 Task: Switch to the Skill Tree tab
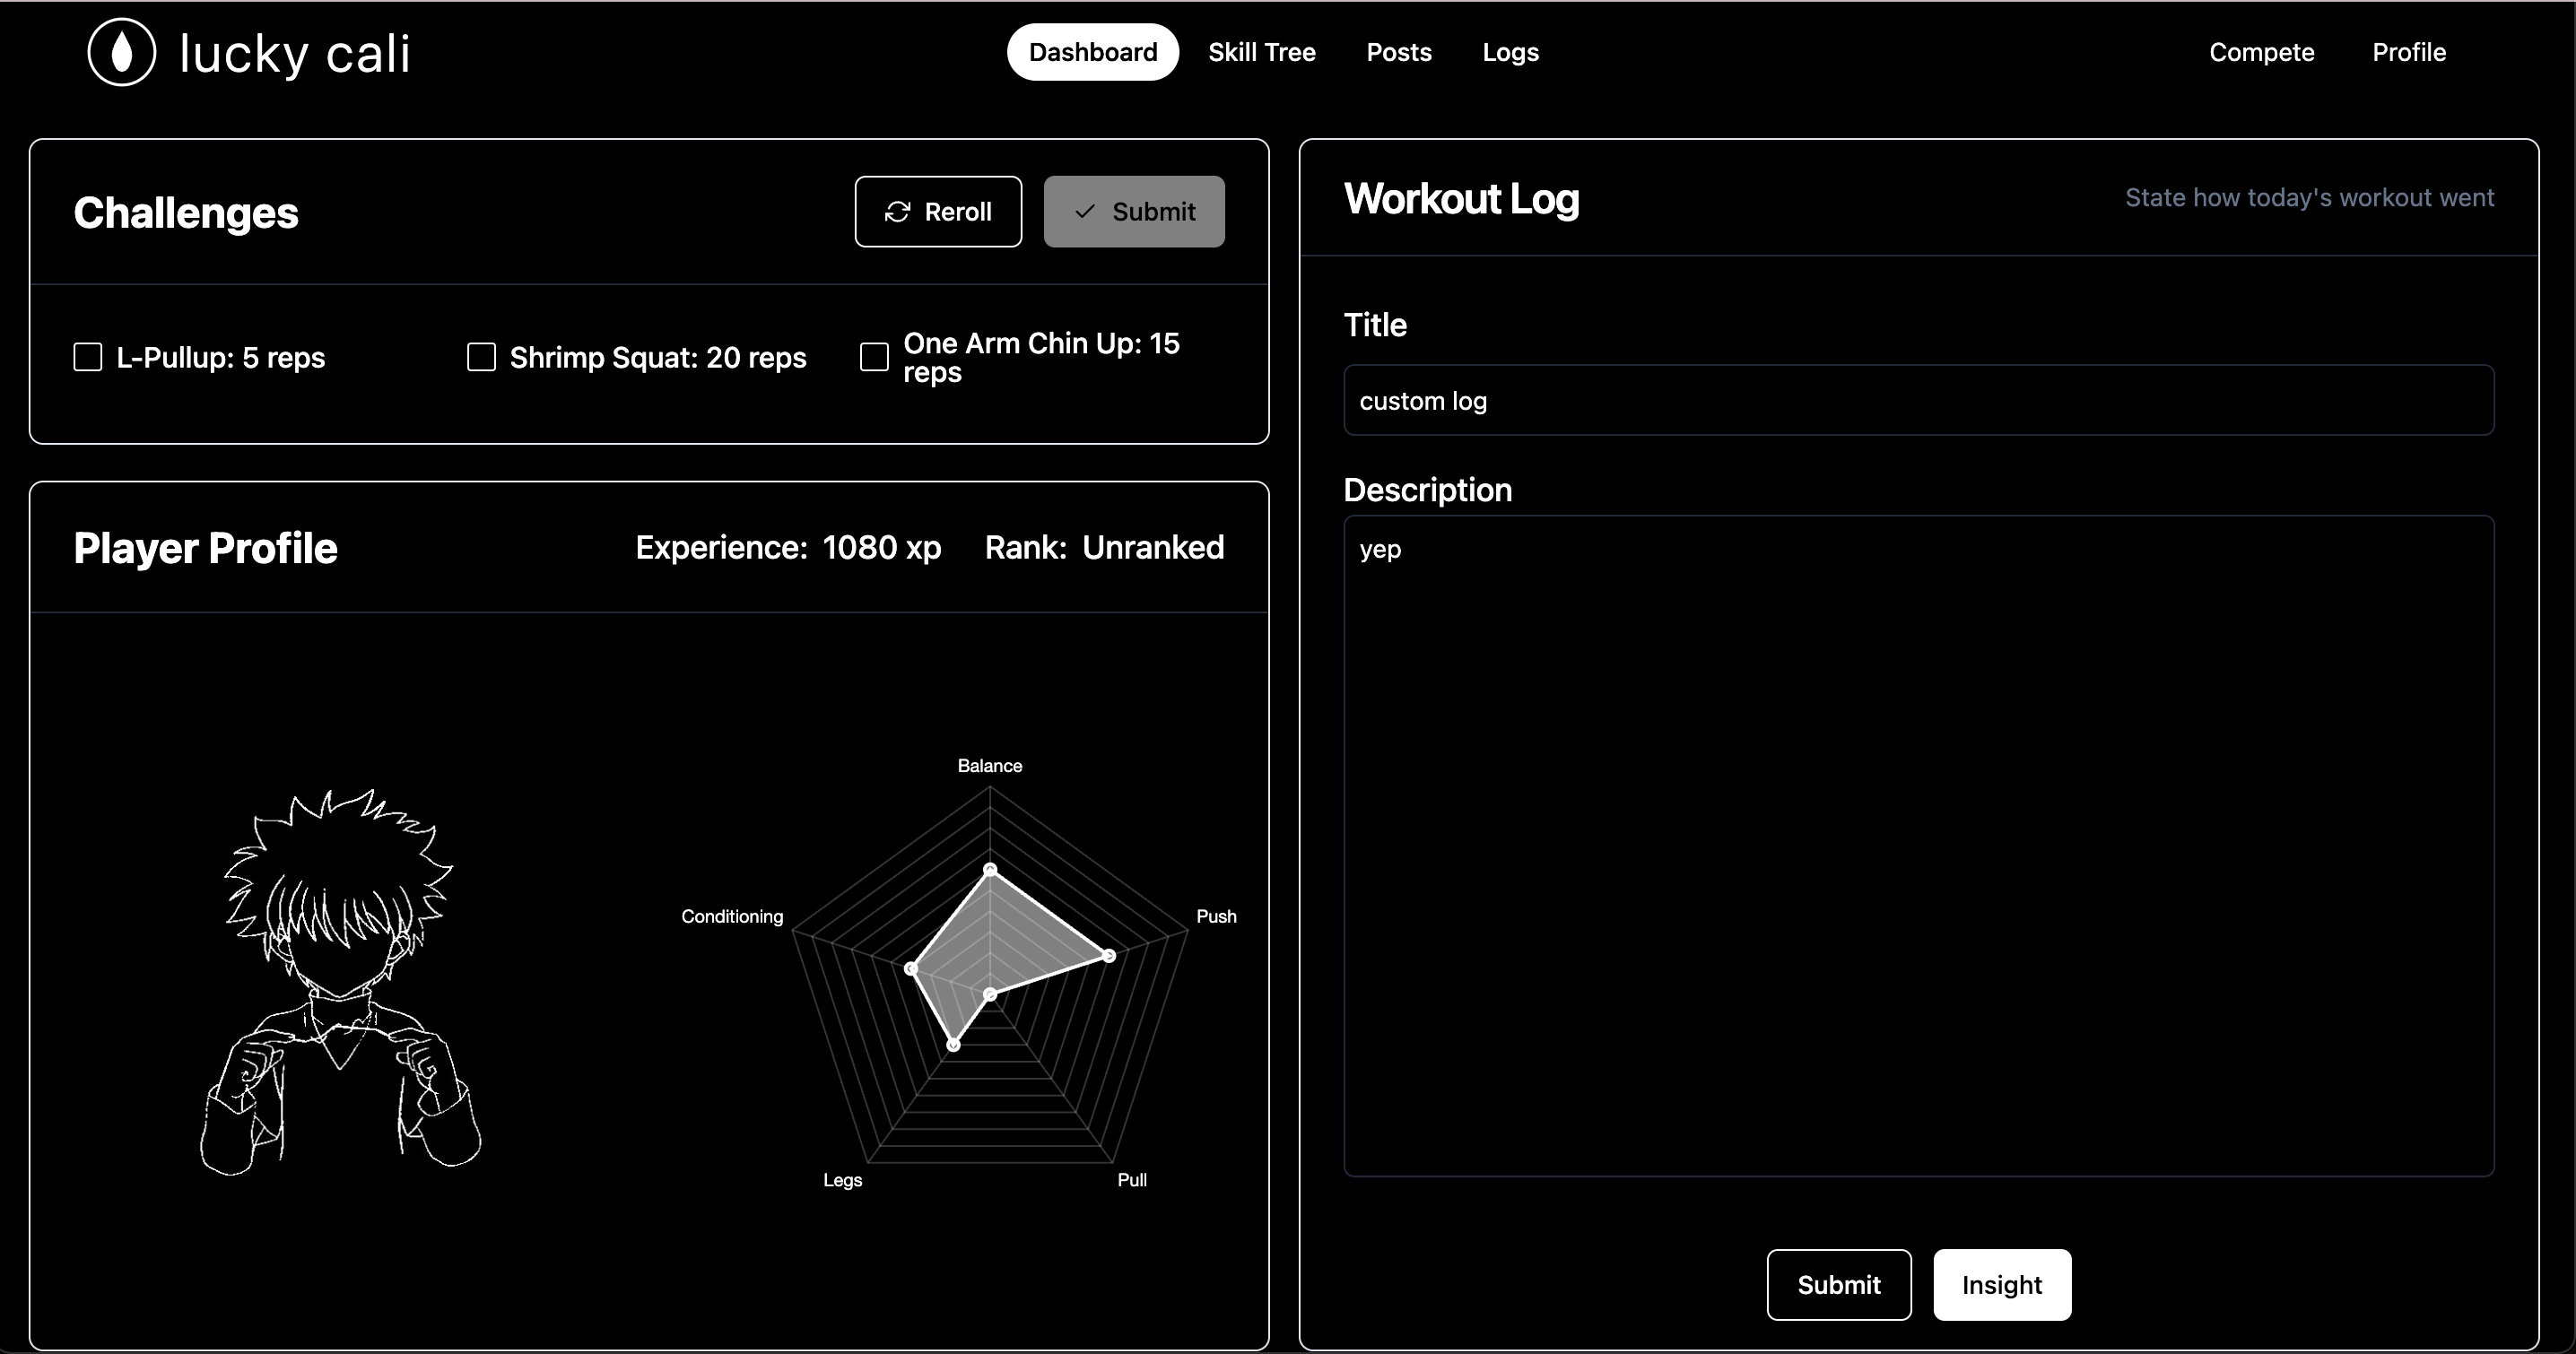pyautogui.click(x=1262, y=52)
